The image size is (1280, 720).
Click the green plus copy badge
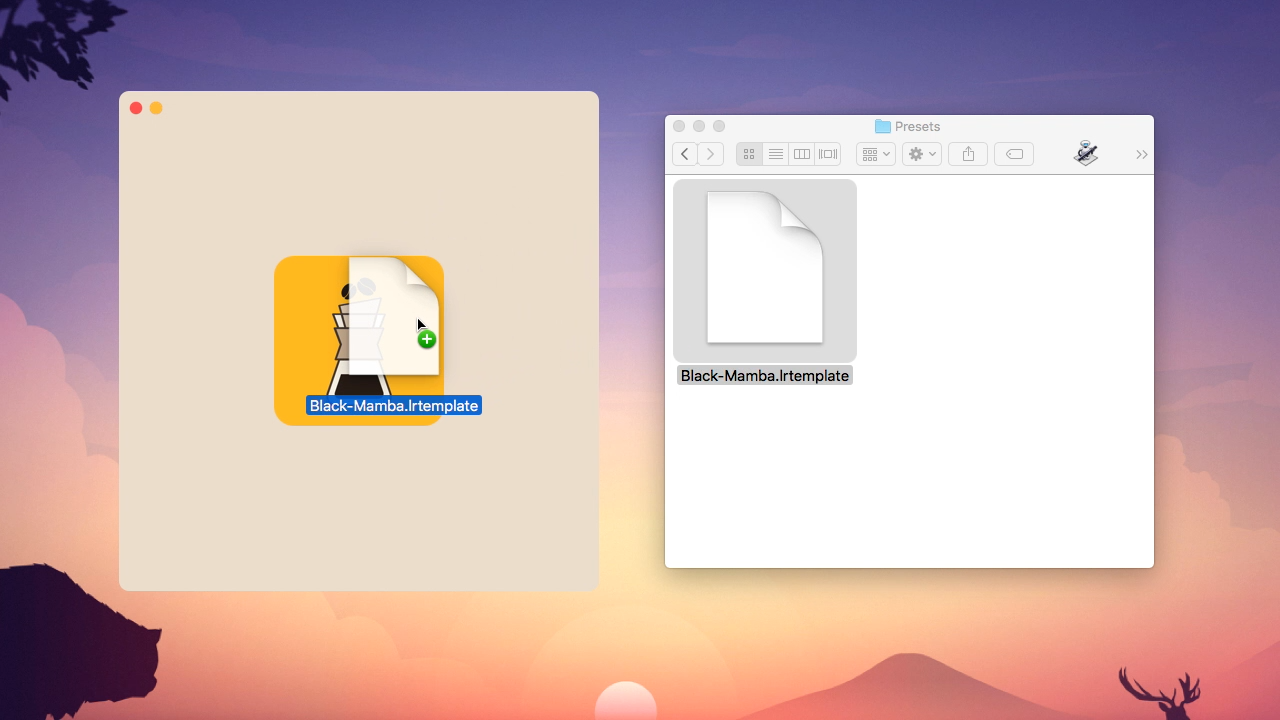tap(427, 339)
